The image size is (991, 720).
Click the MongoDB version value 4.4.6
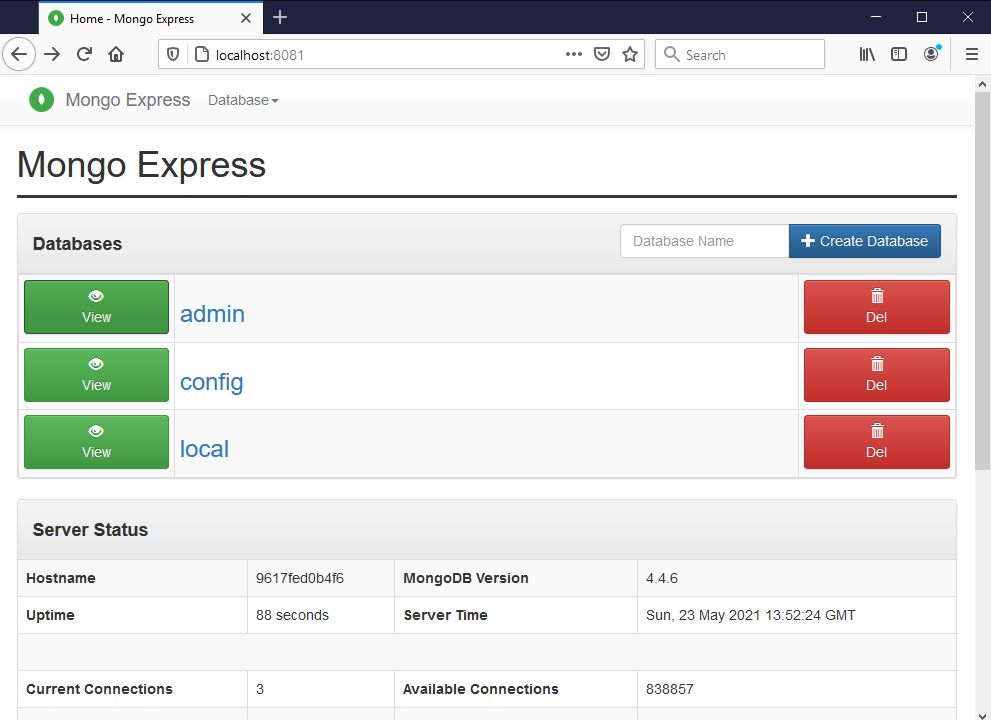tap(662, 578)
